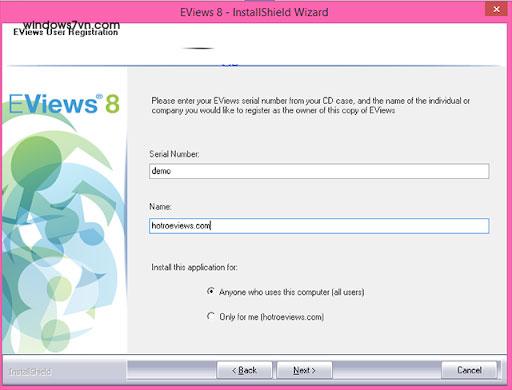Cancel the EViews installation
512x390 pixels.
click(x=469, y=370)
